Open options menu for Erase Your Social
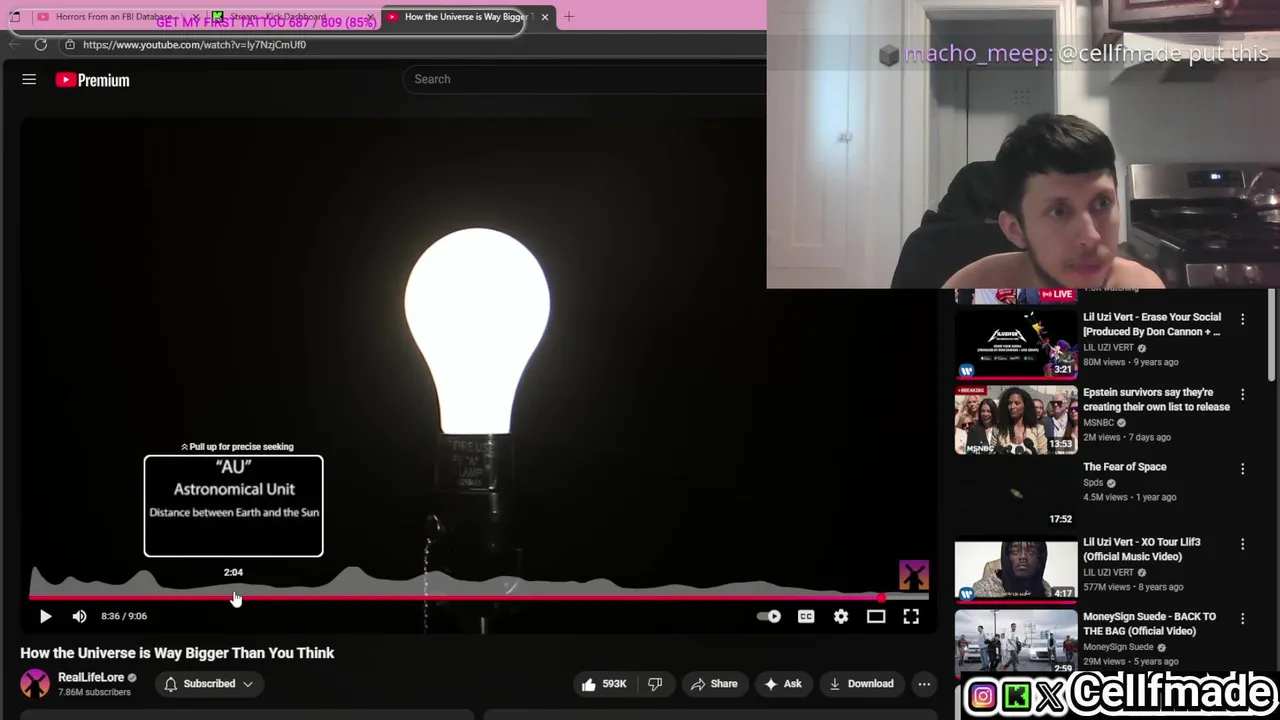Screen dimensions: 1280x720 pyautogui.click(x=1243, y=319)
